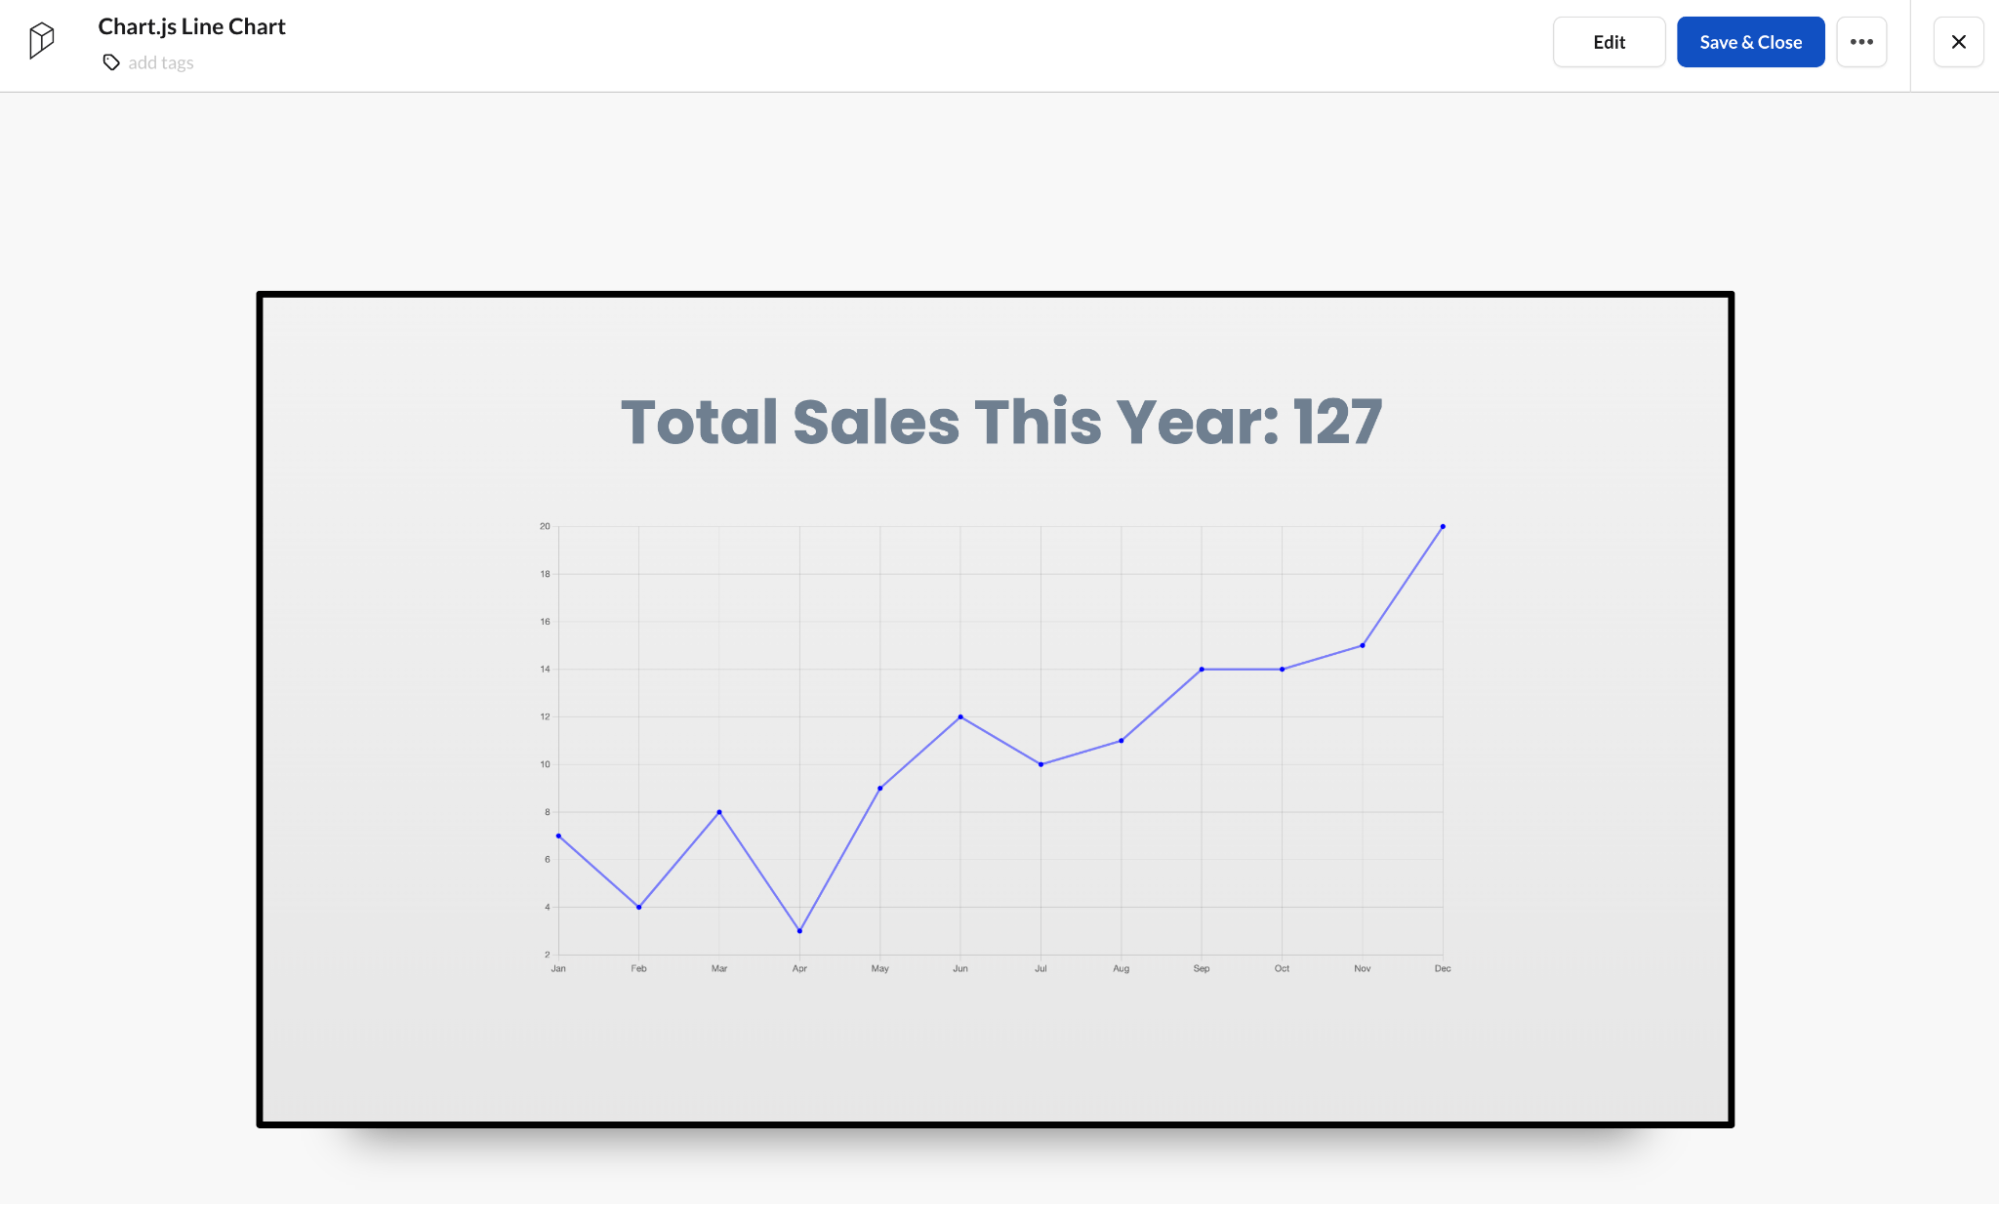
Task: Close the editor with the X icon
Action: click(1958, 42)
